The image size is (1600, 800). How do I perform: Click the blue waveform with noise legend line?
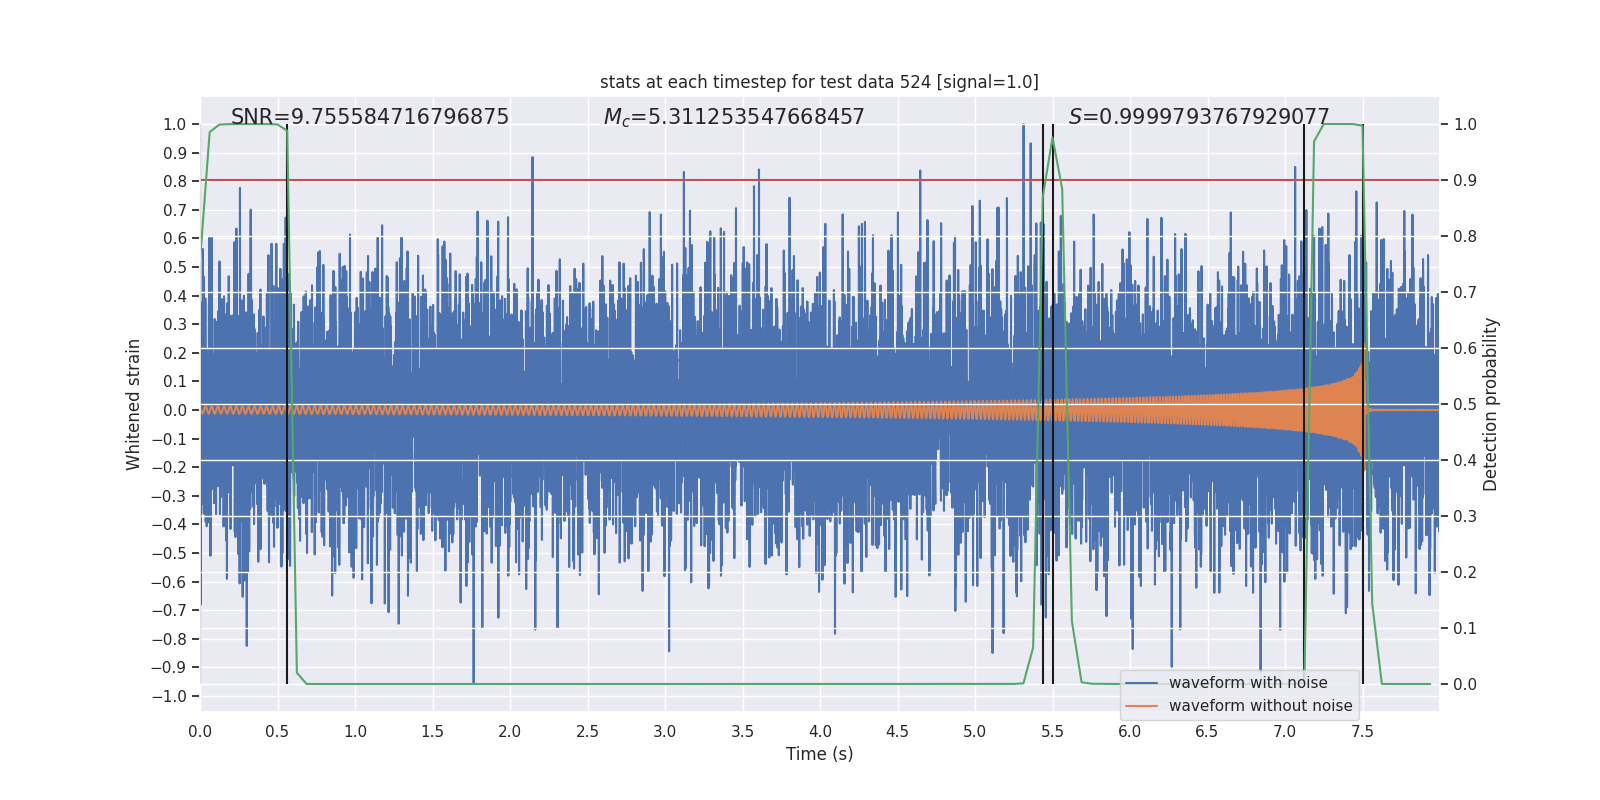(1141, 683)
